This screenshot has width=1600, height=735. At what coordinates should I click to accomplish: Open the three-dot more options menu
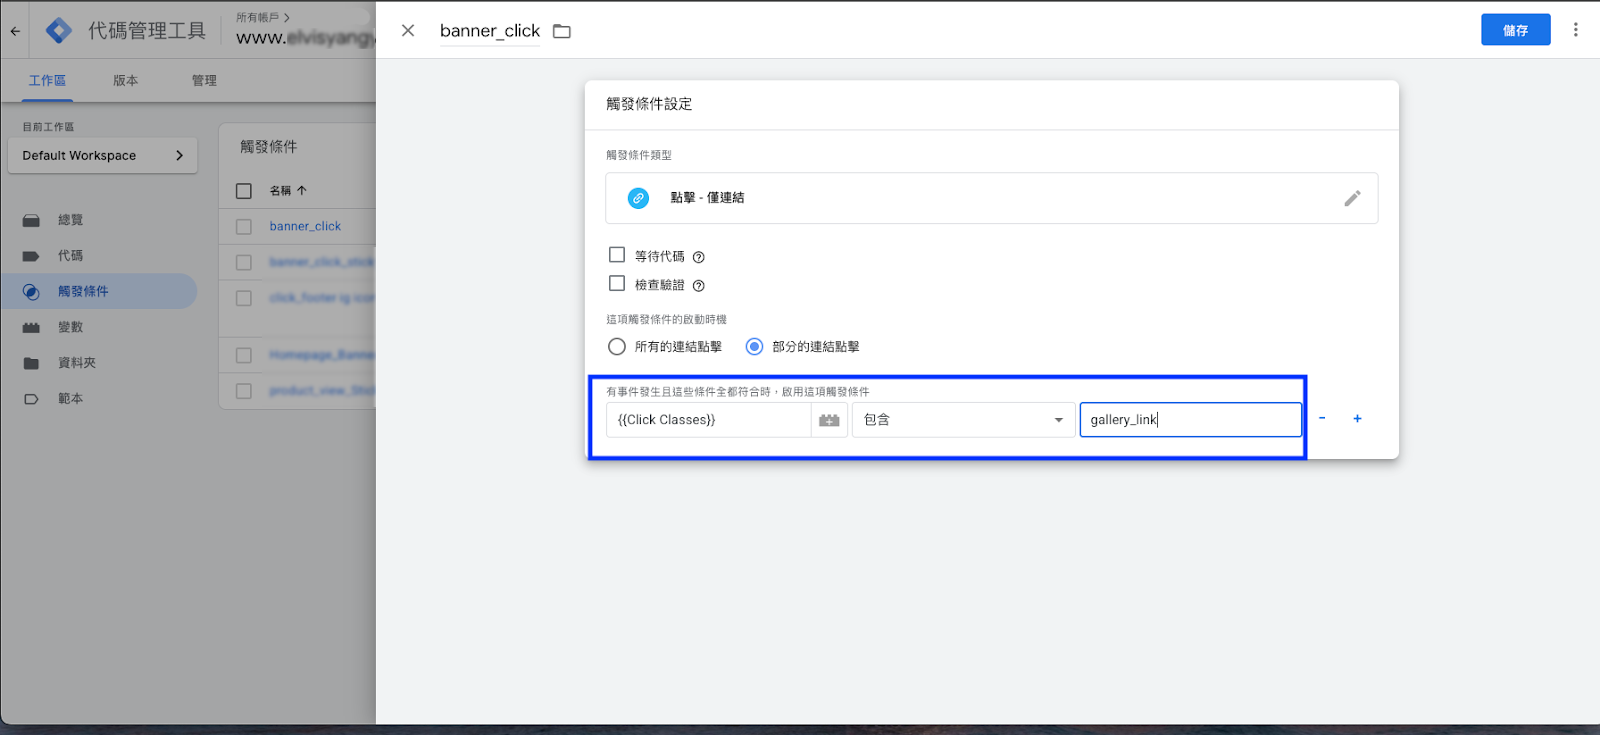pyautogui.click(x=1576, y=30)
